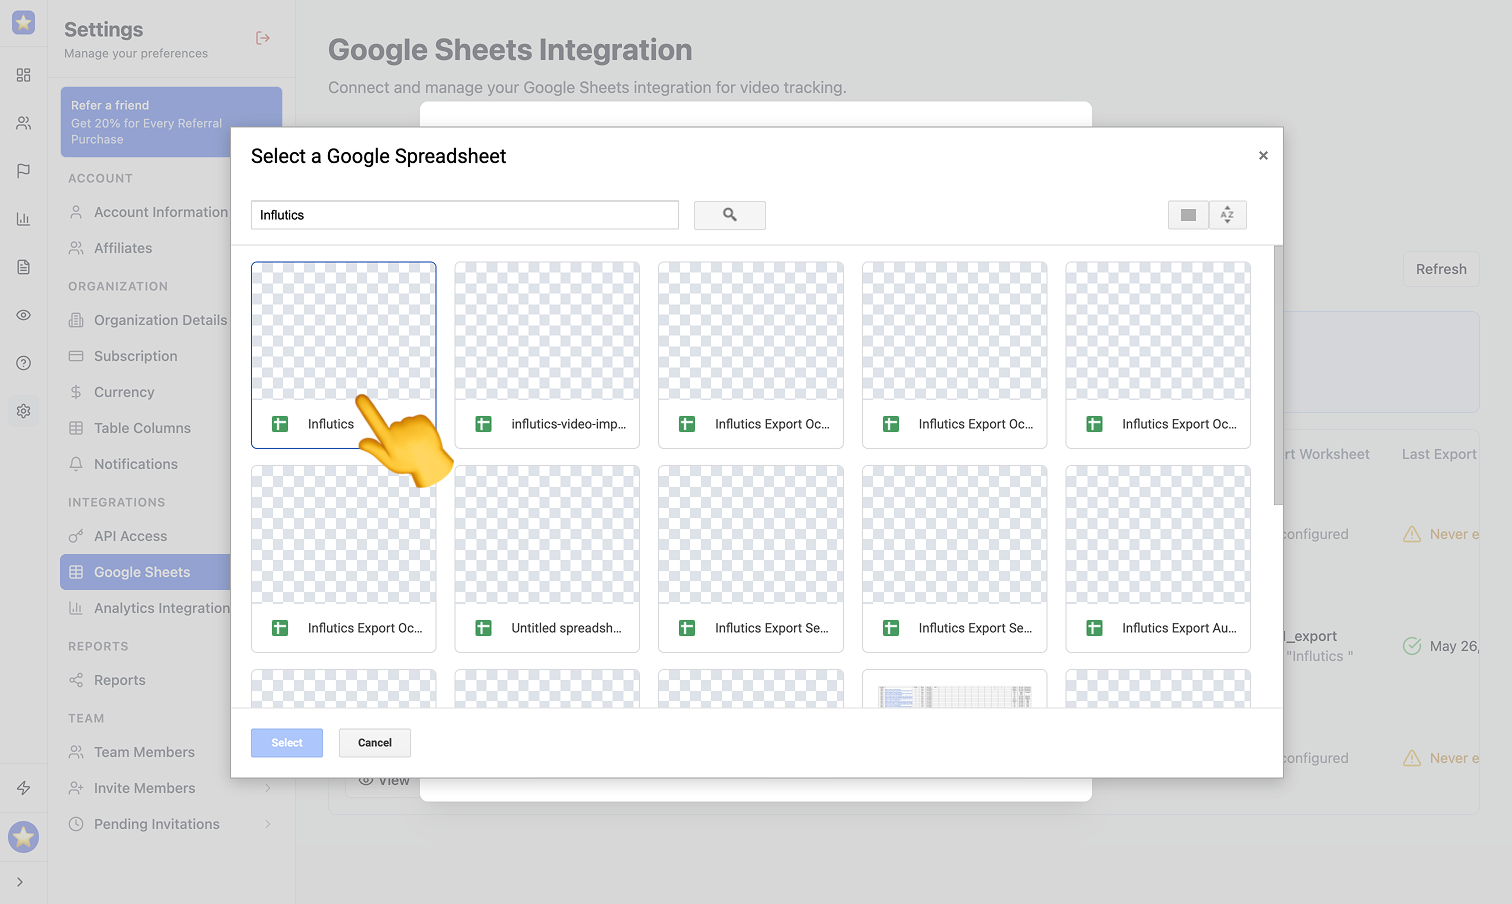Click the Notifications bell icon
1512x904 pixels.
(76, 464)
